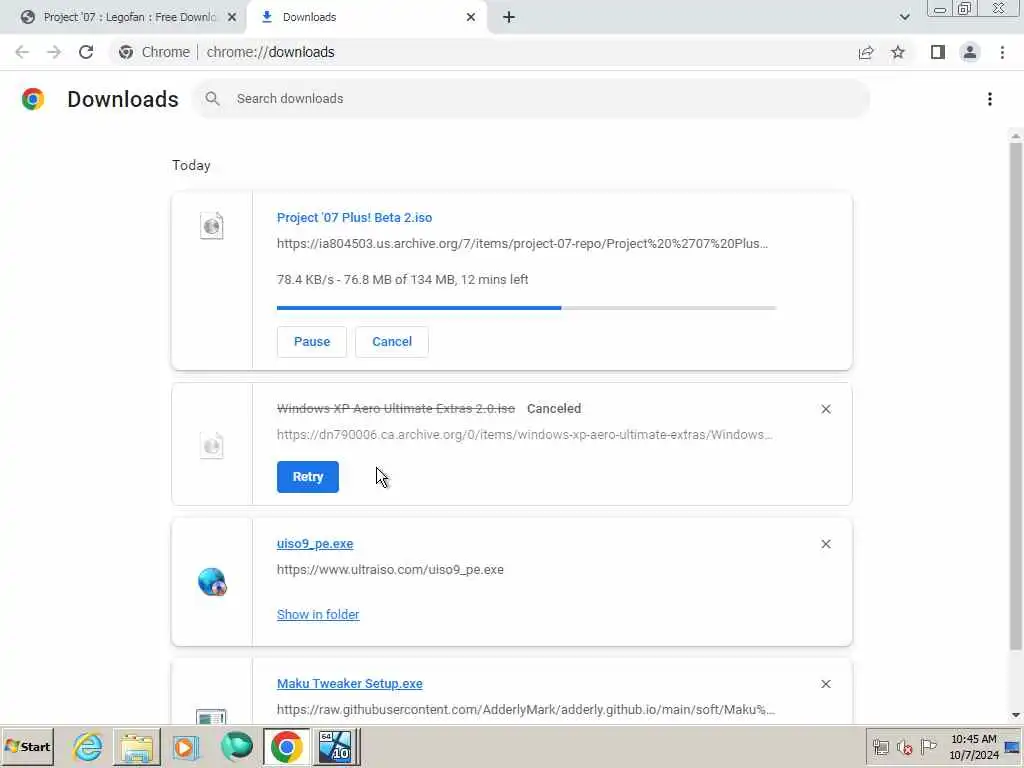1024x768 pixels.
Task: Open Windows Media Player from taskbar
Action: (x=185, y=746)
